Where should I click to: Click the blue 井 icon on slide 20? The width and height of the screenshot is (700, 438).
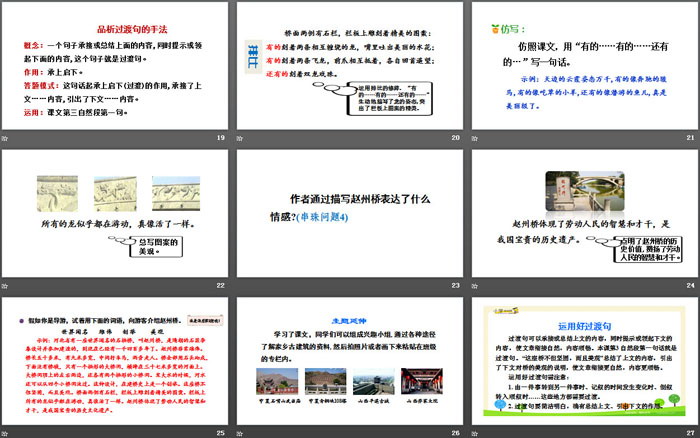[x=253, y=56]
